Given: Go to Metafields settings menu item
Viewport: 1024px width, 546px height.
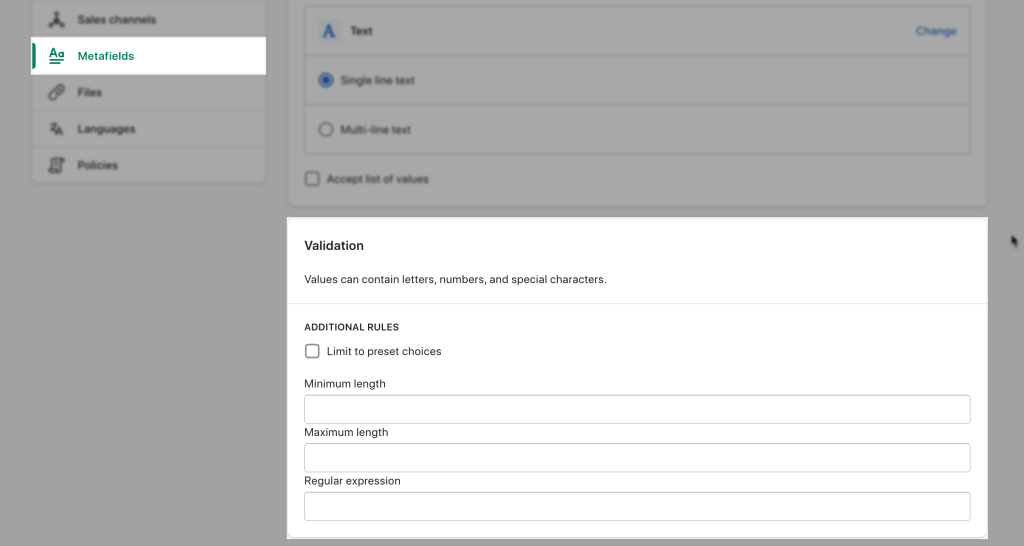Looking at the screenshot, I should 148,56.
